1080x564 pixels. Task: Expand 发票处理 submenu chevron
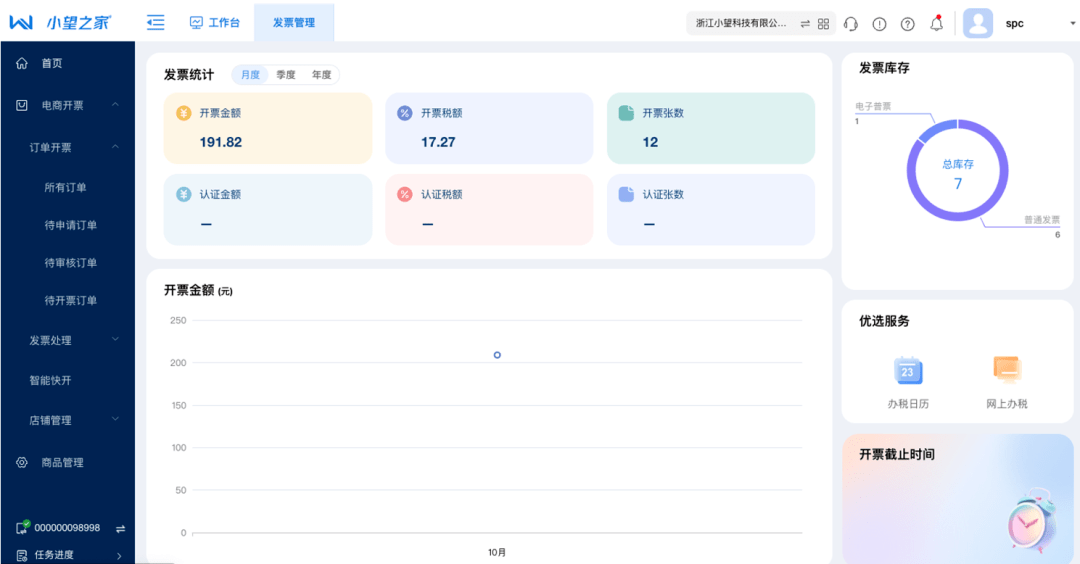point(115,339)
